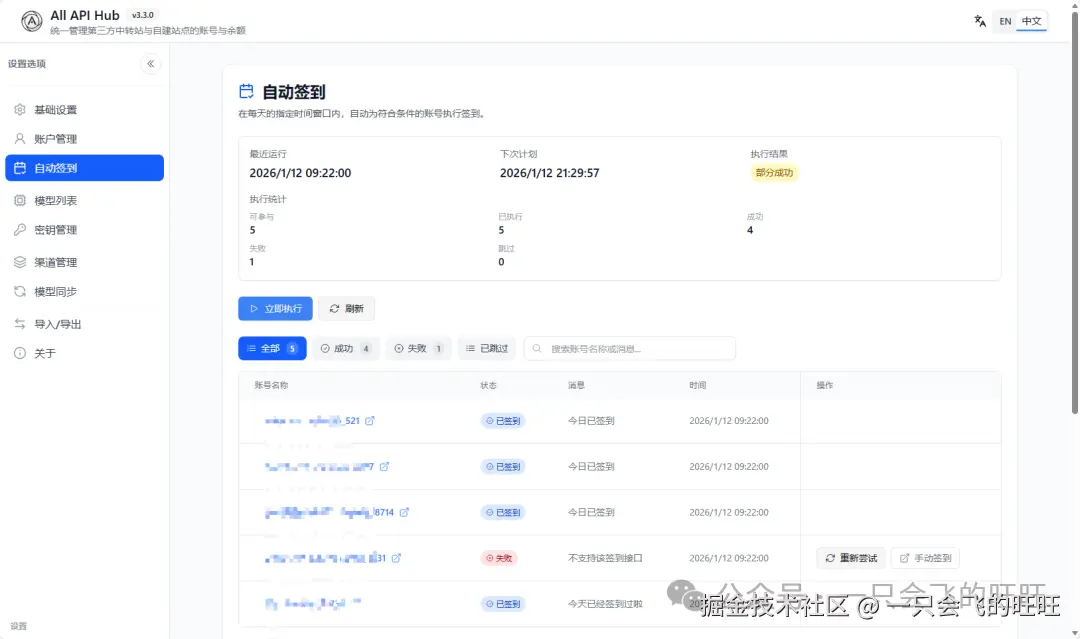Click the account name ending 8714

pyautogui.click(x=329, y=512)
